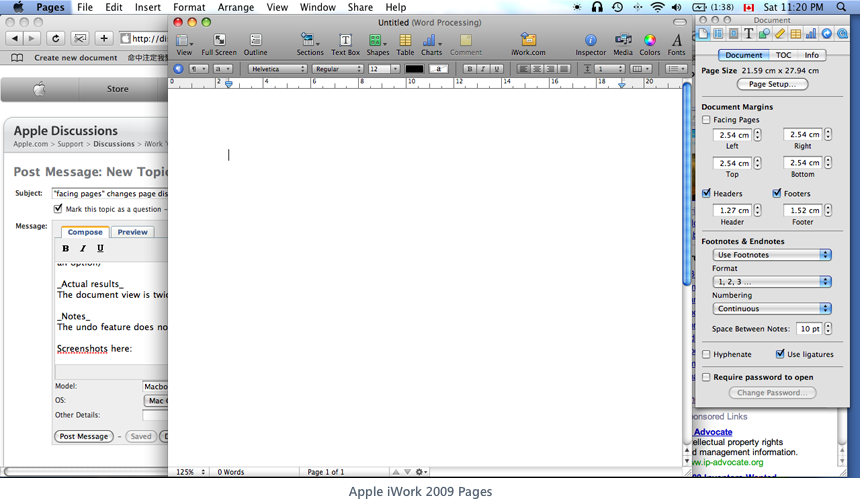Screen dimensions: 860x500
Task: Open the footnote Format 1, 2, 3 popup
Action: 772,282
